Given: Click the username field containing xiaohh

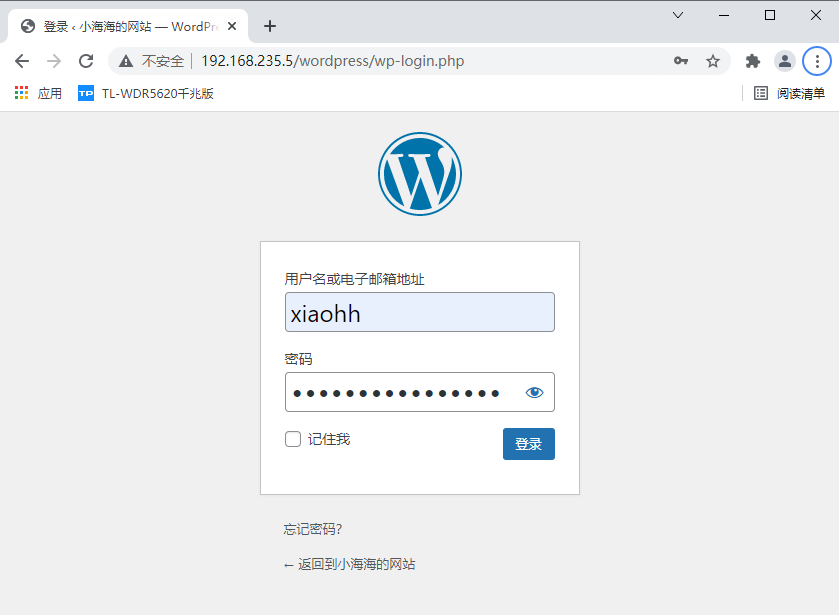Looking at the screenshot, I should point(420,312).
